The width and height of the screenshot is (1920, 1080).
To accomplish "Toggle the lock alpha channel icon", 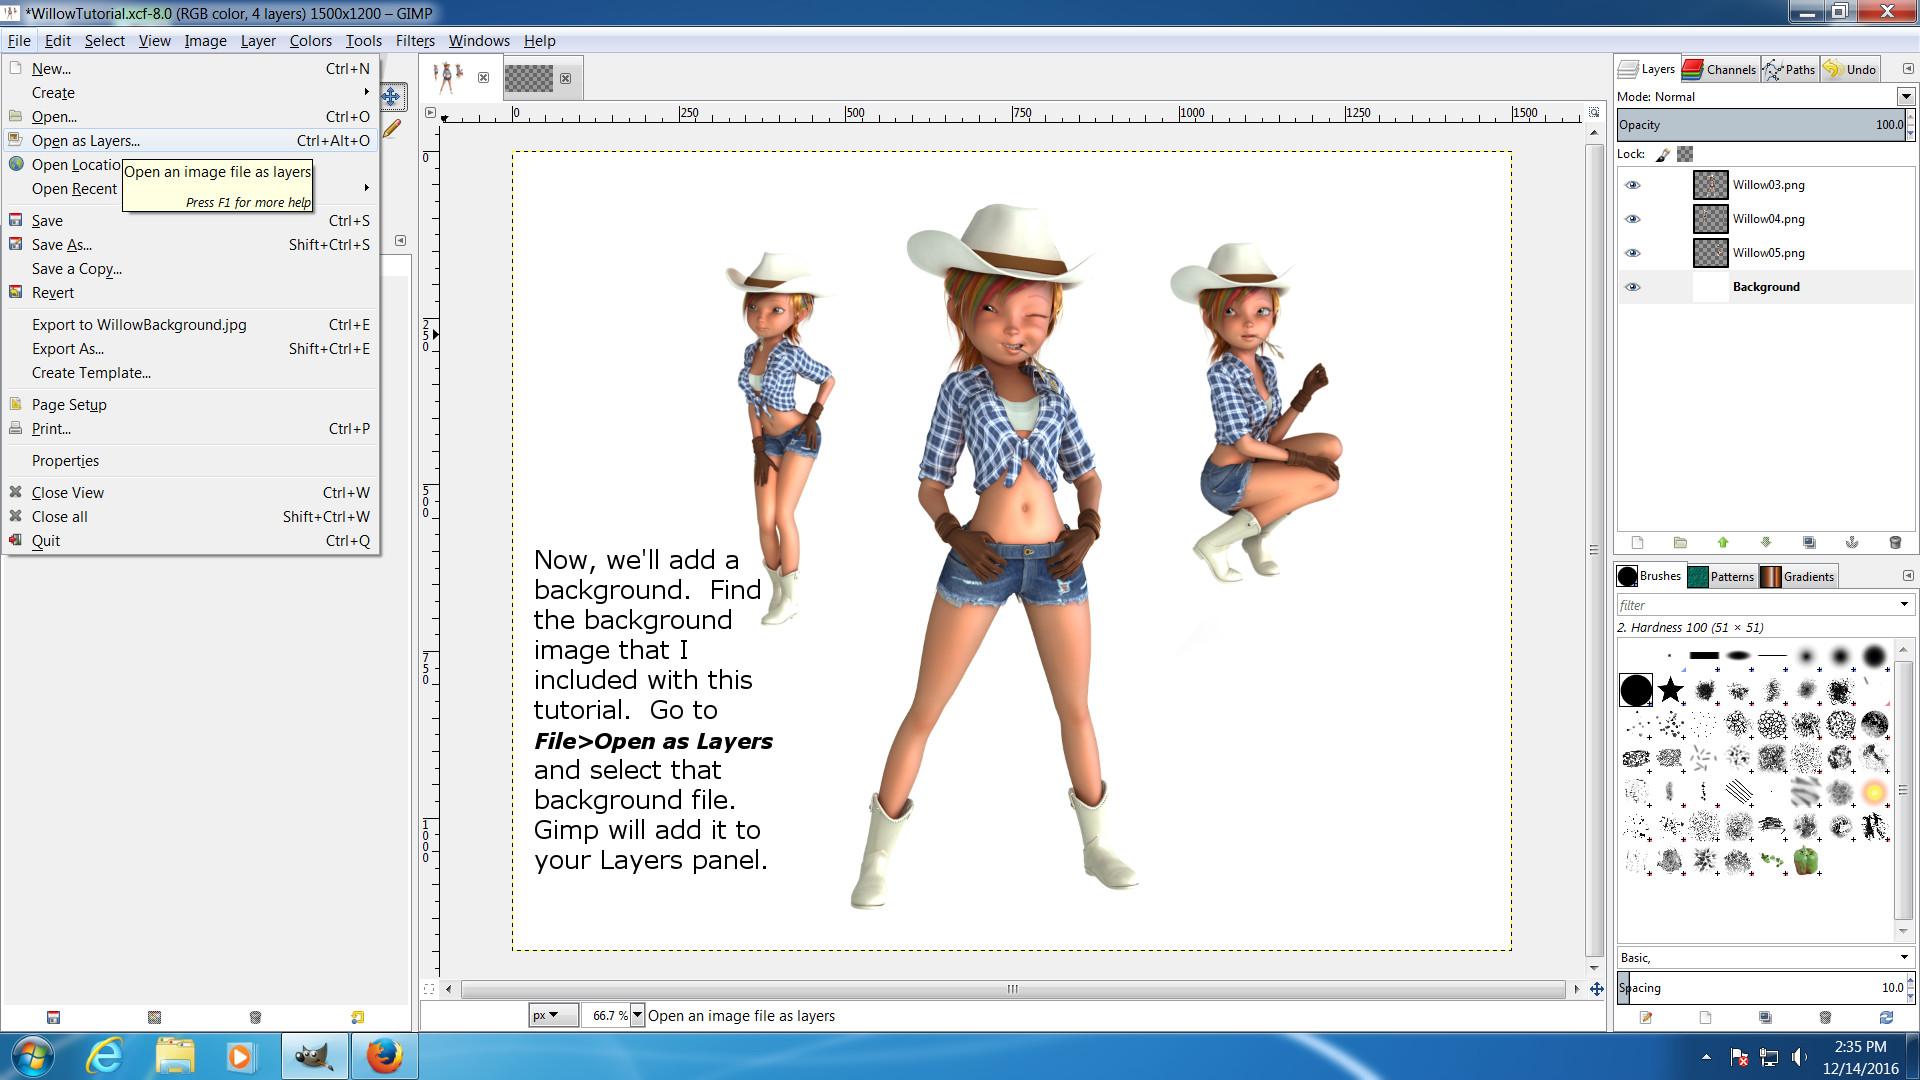I will (x=1686, y=154).
